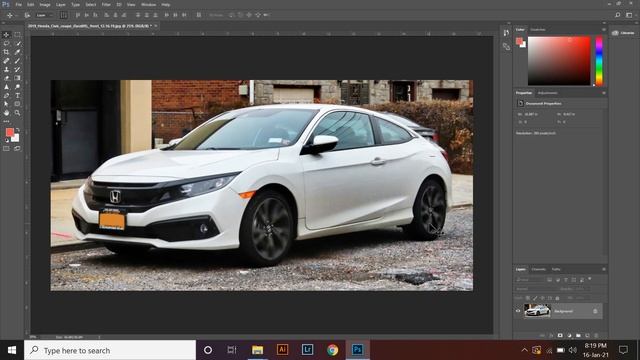Select the Path Selection tool
The image size is (640, 360).
6,104
